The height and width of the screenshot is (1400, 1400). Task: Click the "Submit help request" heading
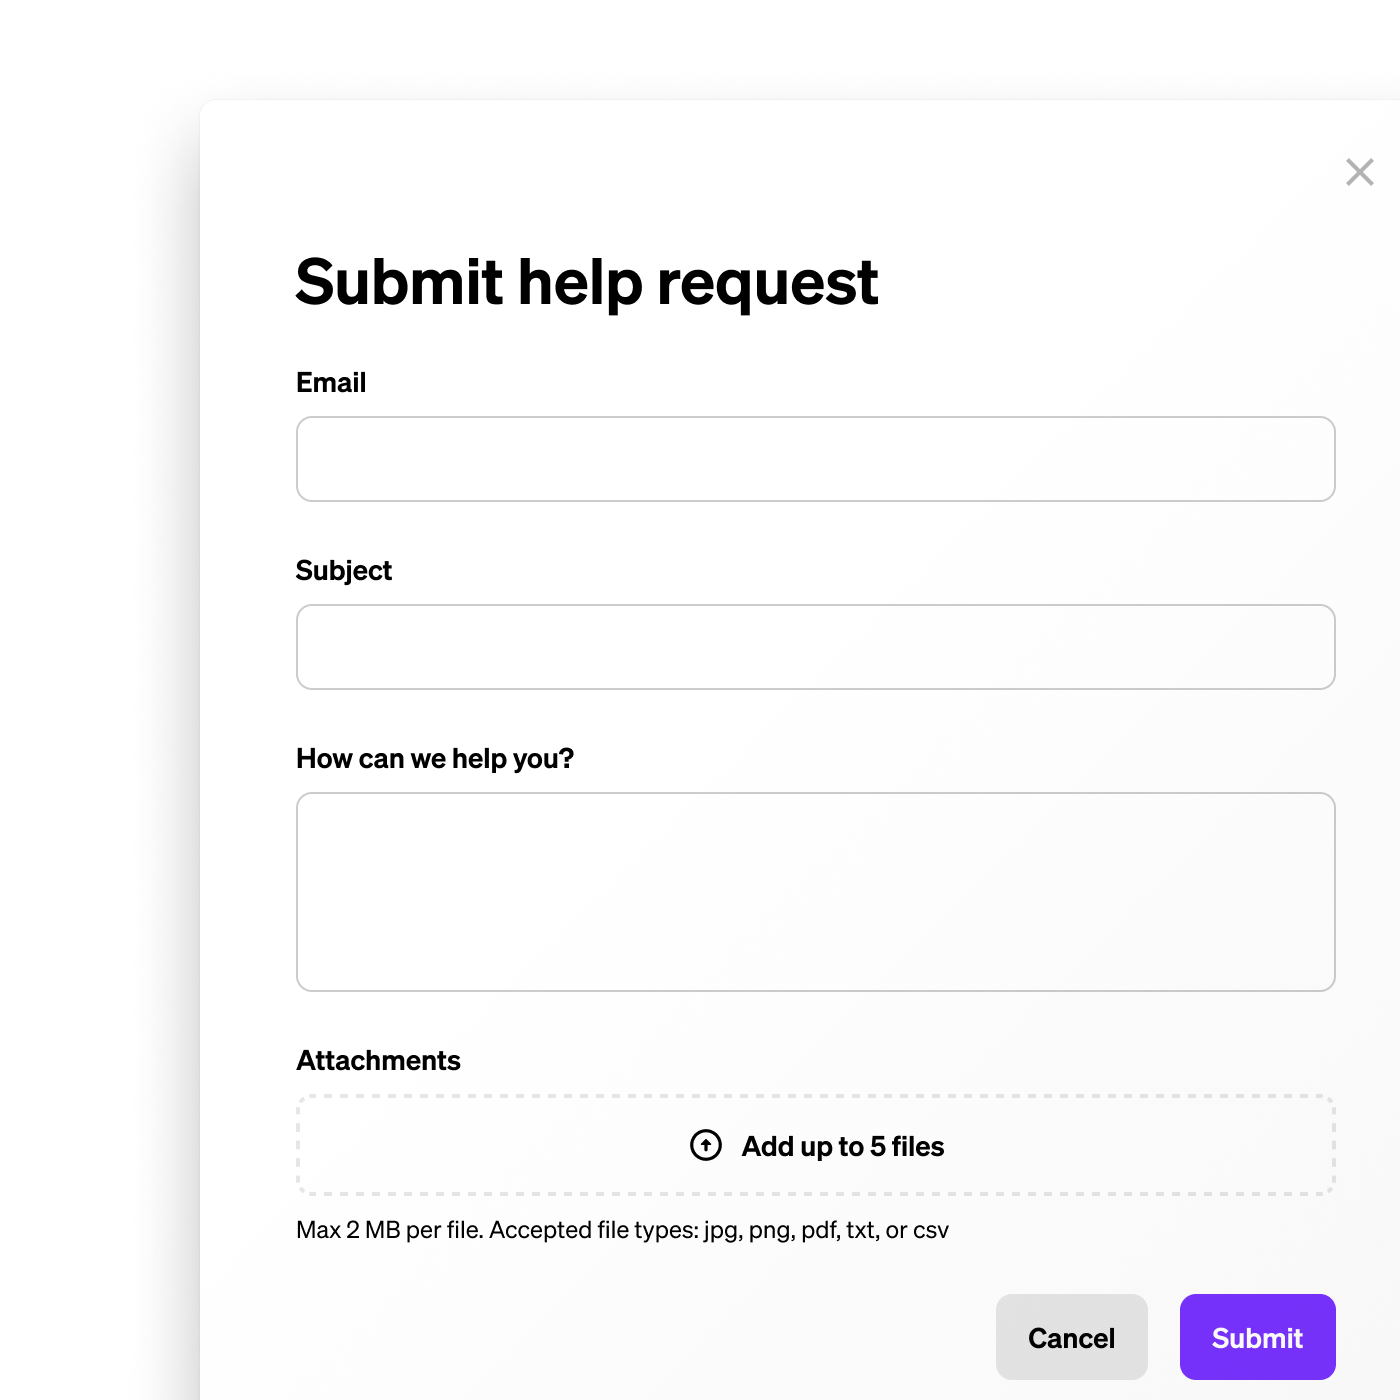pyautogui.click(x=587, y=283)
